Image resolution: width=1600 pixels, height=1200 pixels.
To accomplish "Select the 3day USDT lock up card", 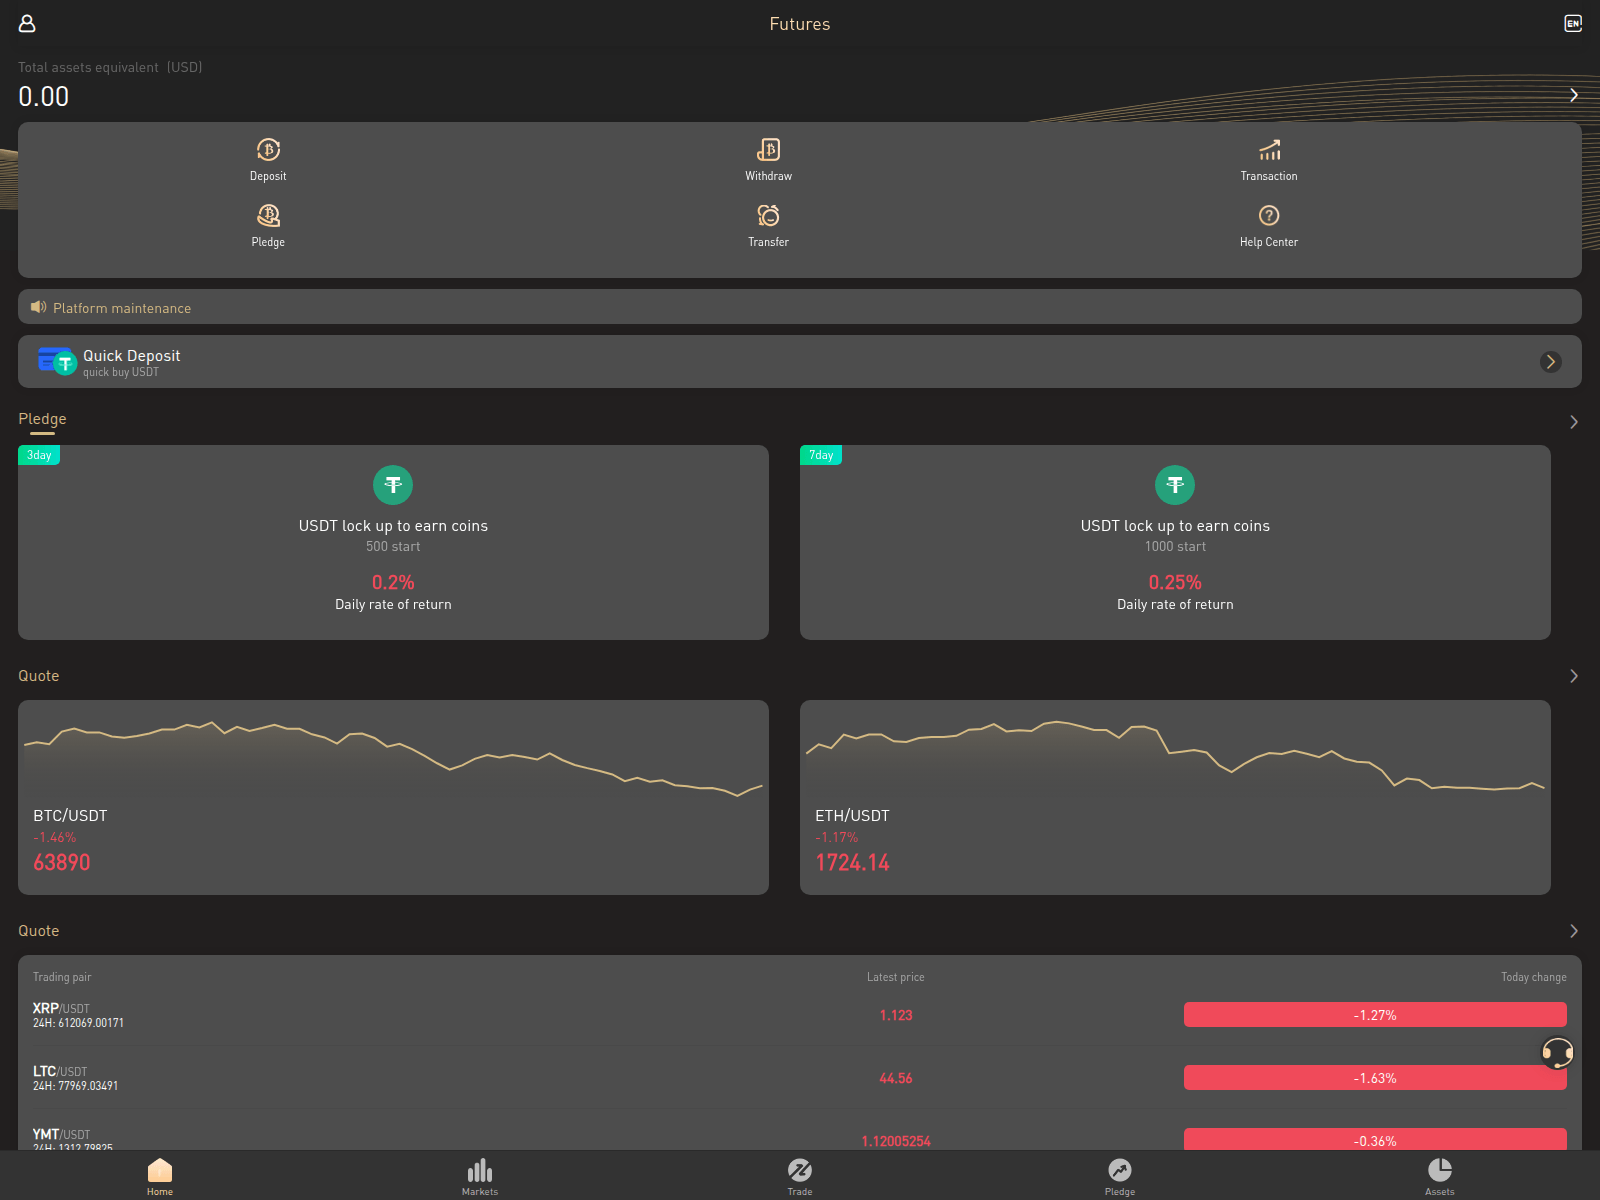I will click(393, 542).
